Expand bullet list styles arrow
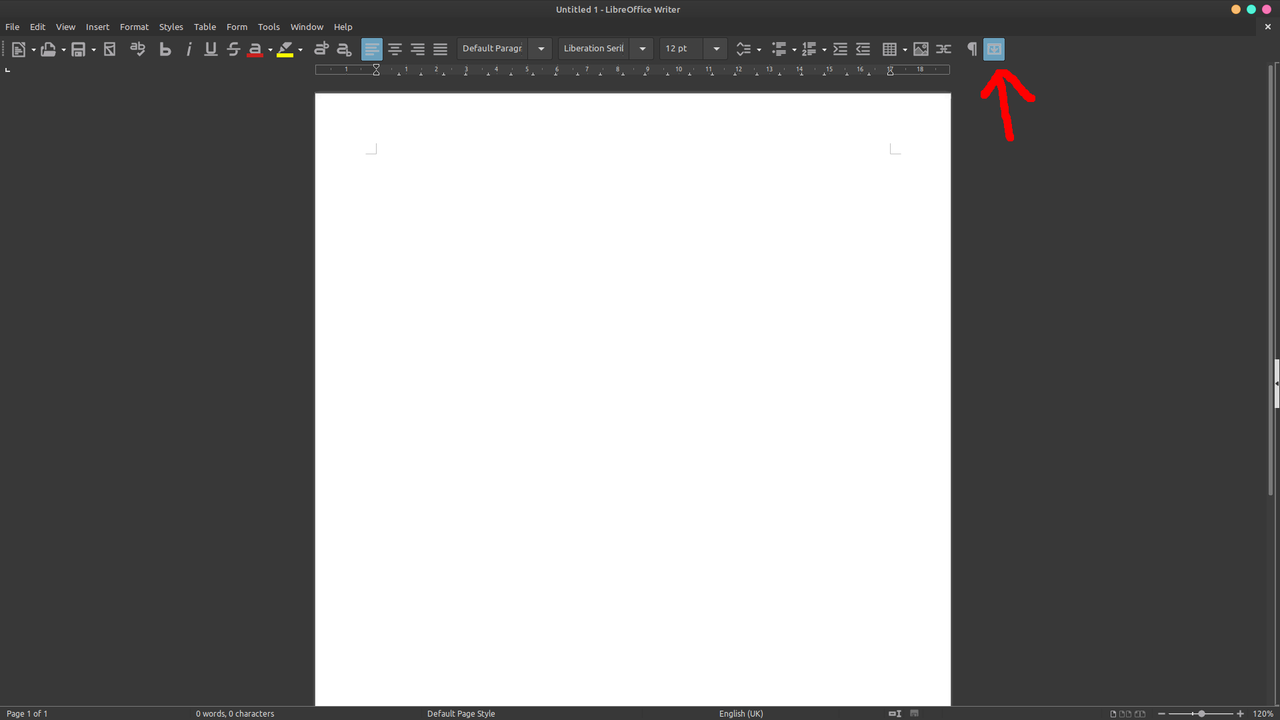This screenshot has height=720, width=1280. pyautogui.click(x=794, y=50)
